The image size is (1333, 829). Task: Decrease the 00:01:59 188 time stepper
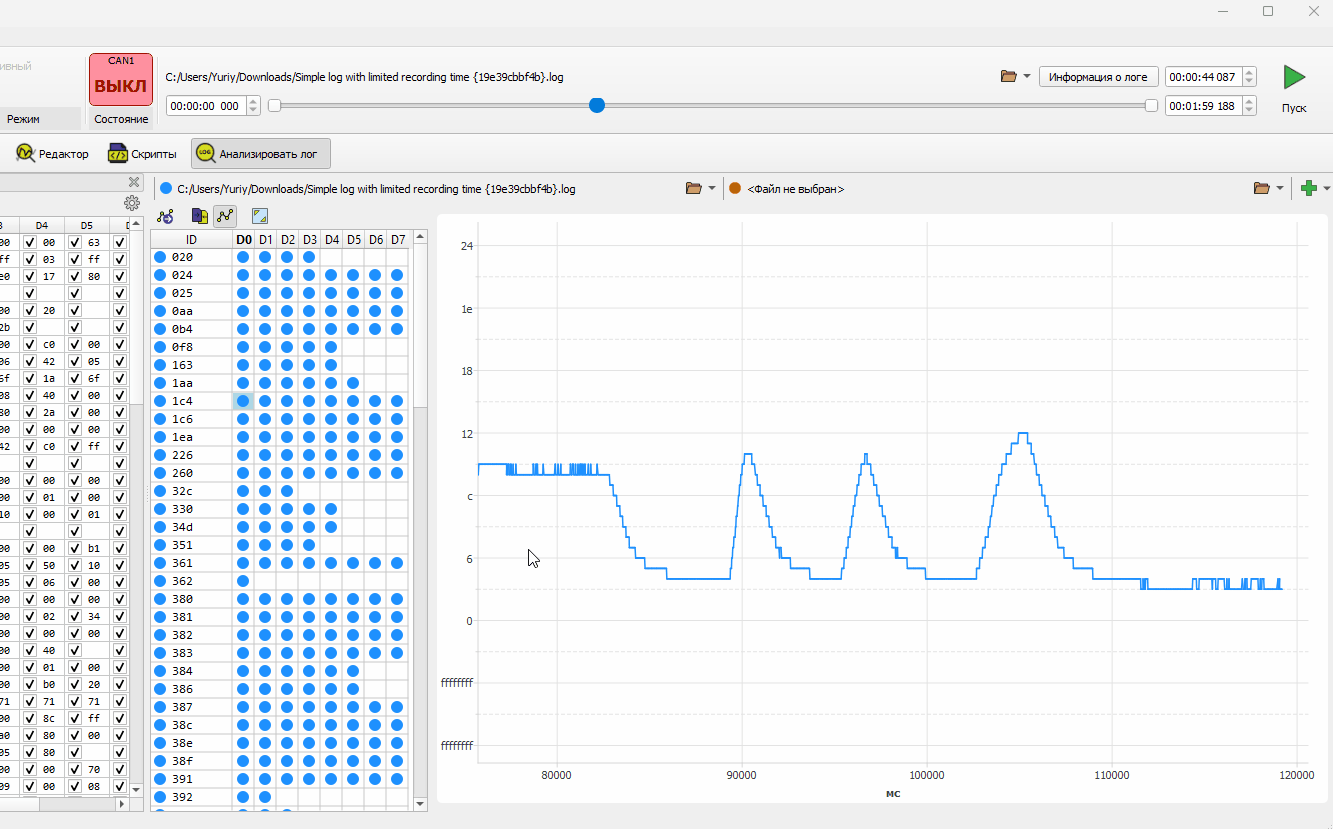pos(1249,111)
